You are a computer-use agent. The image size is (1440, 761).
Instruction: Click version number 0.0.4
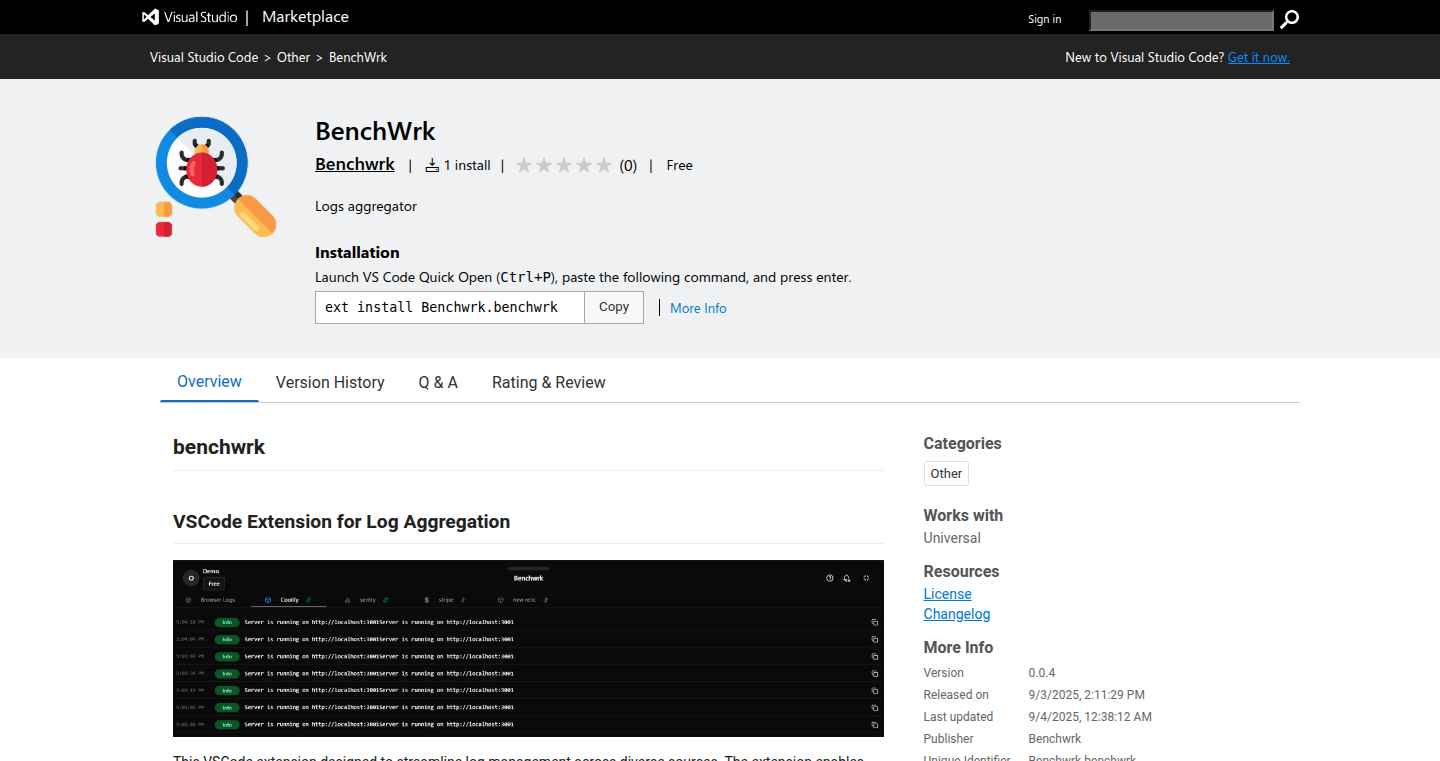(x=1042, y=673)
